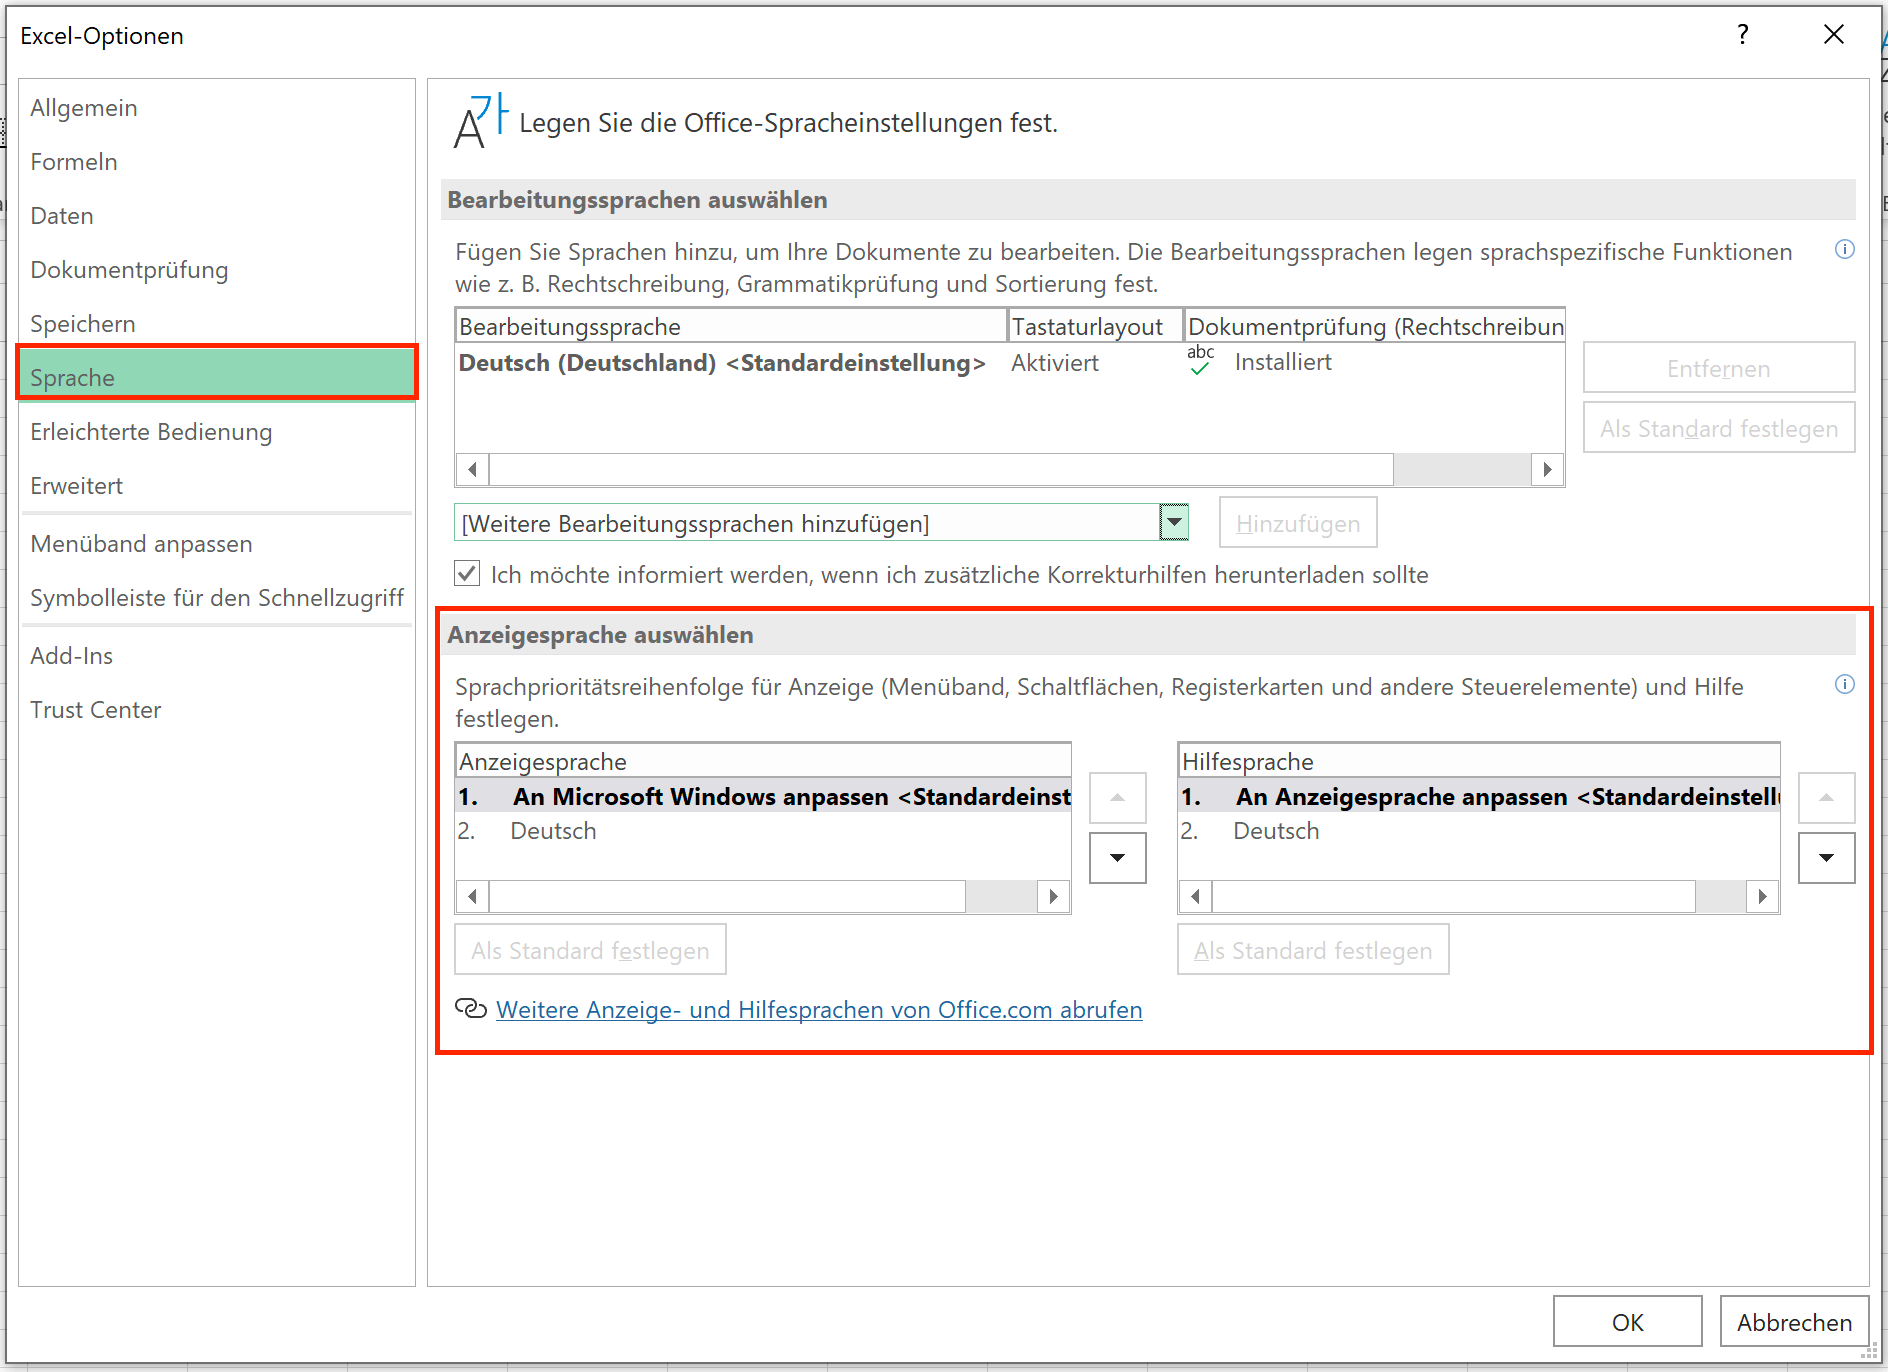The image size is (1888, 1372).
Task: Select Deutsch in the Anzeigesprache list
Action: [x=553, y=830]
